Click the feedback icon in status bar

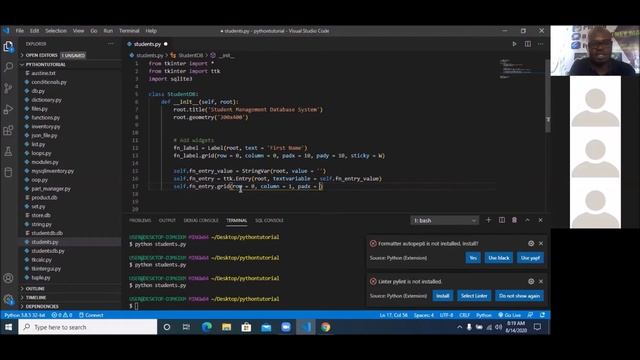coord(530,315)
